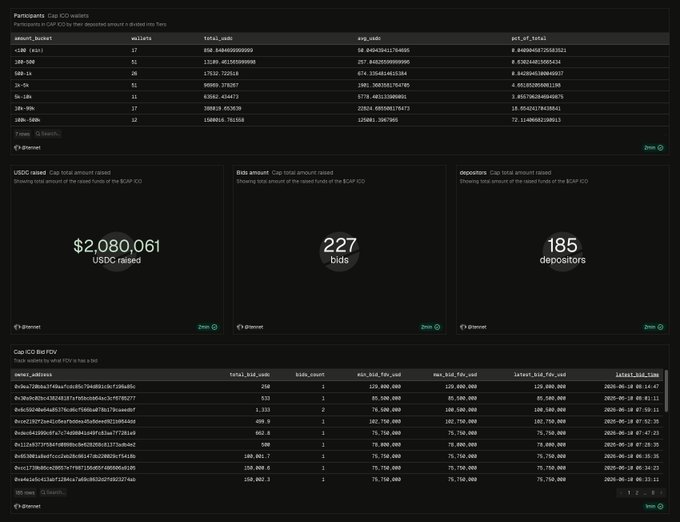Click the 63562.434473 total_usdc value

click(x=221, y=97)
